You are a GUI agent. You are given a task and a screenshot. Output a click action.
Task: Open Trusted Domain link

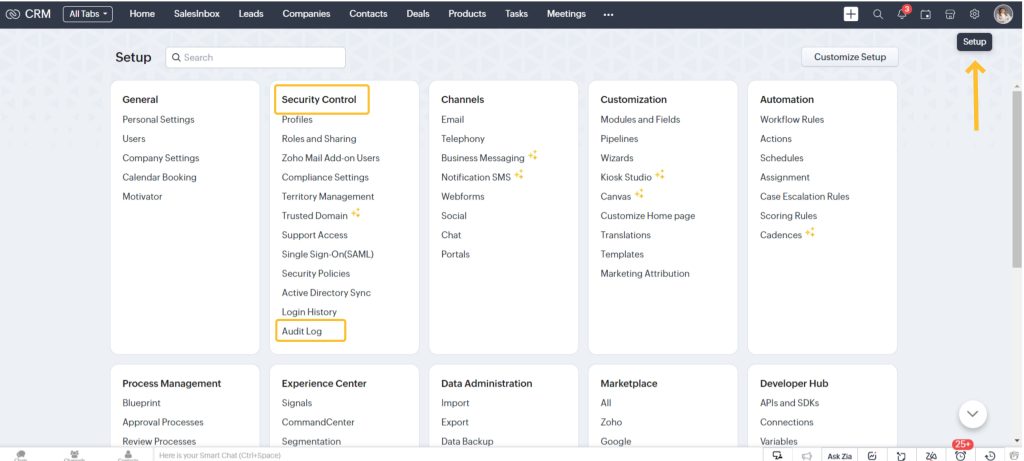tap(314, 215)
